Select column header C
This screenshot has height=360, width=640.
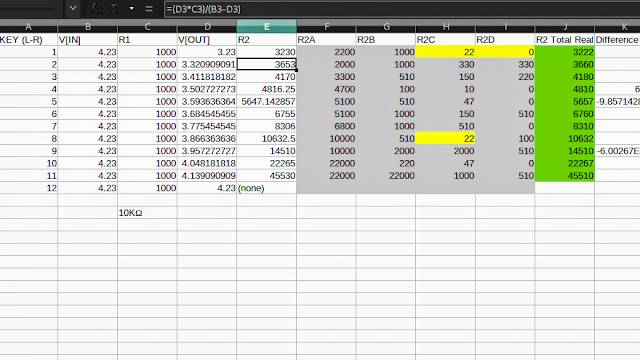[x=147, y=27]
